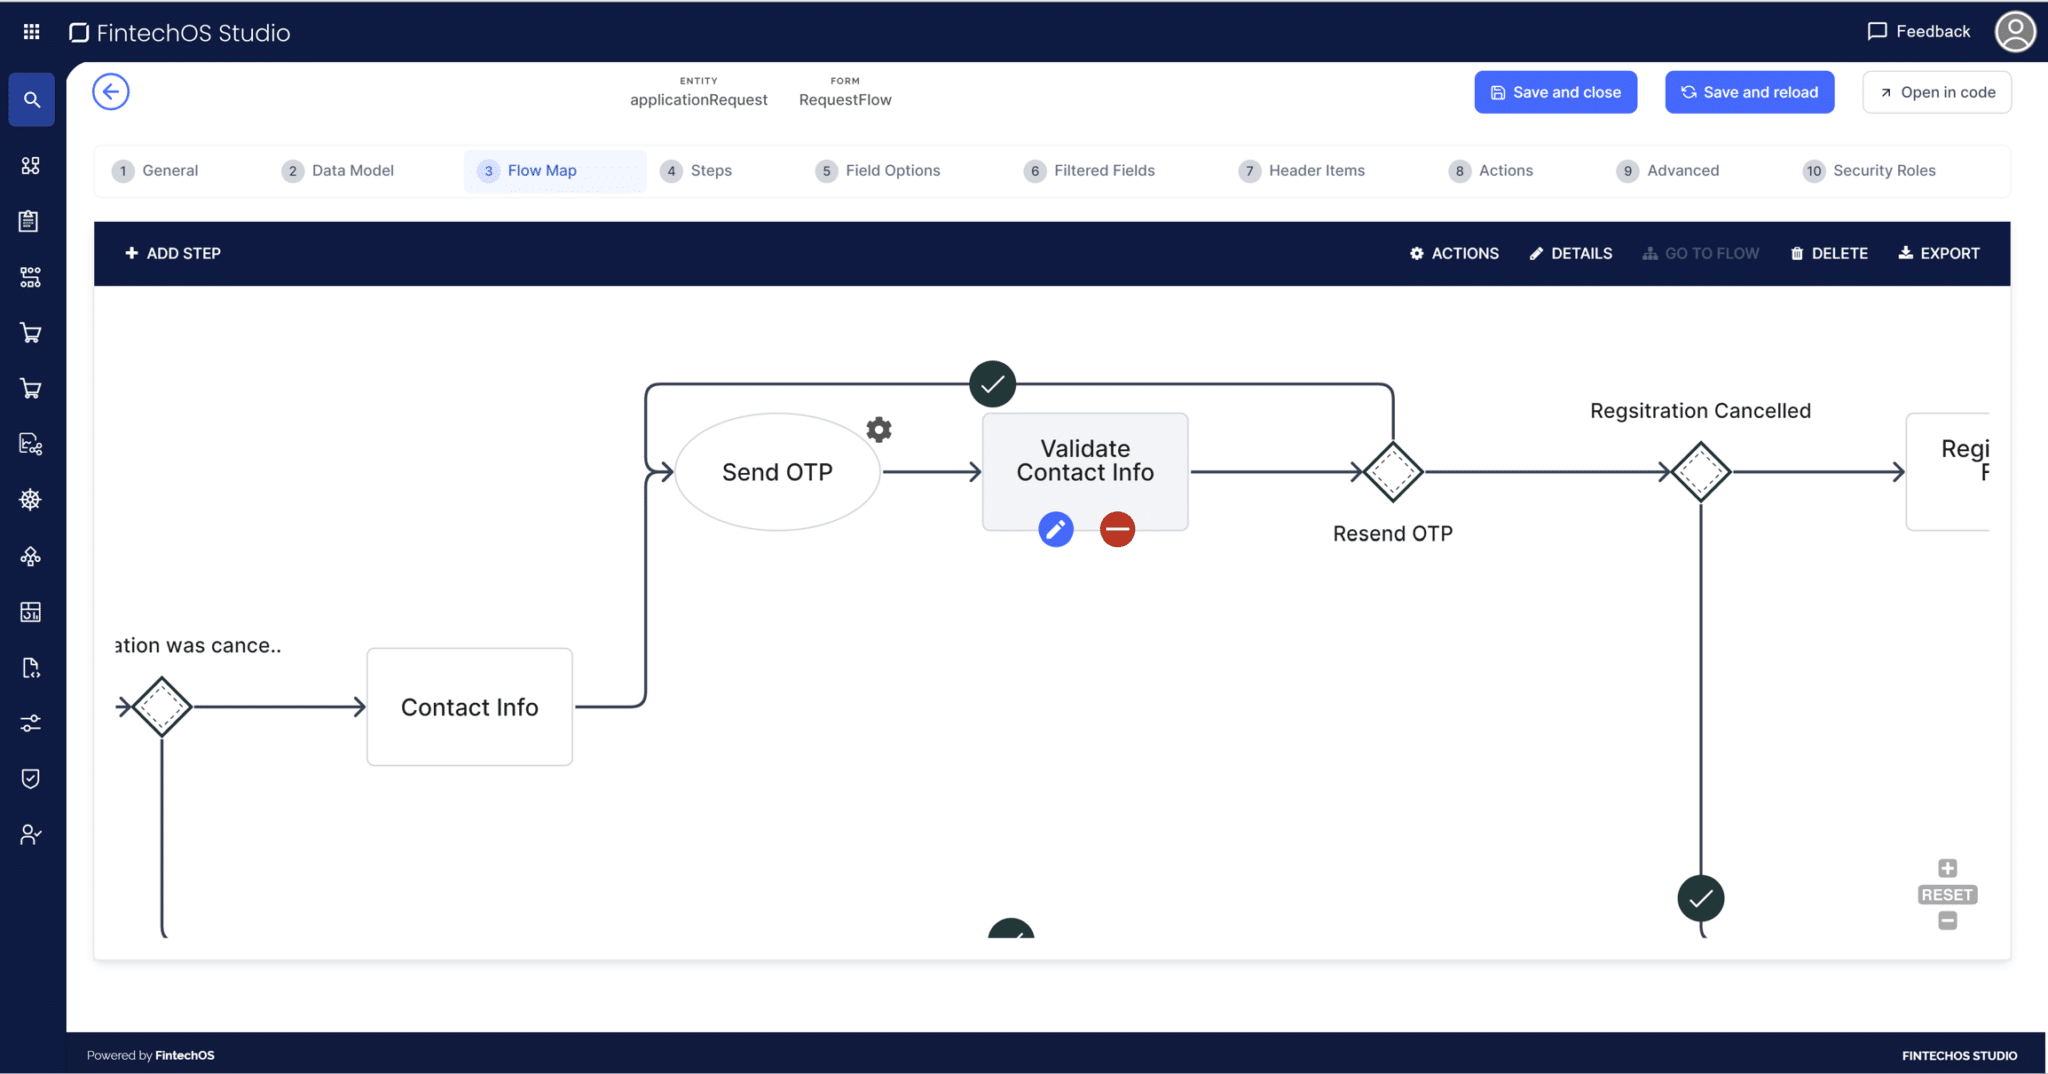The image size is (2048, 1074).
Task: Add a new step with ADD STEP
Action: 172,253
